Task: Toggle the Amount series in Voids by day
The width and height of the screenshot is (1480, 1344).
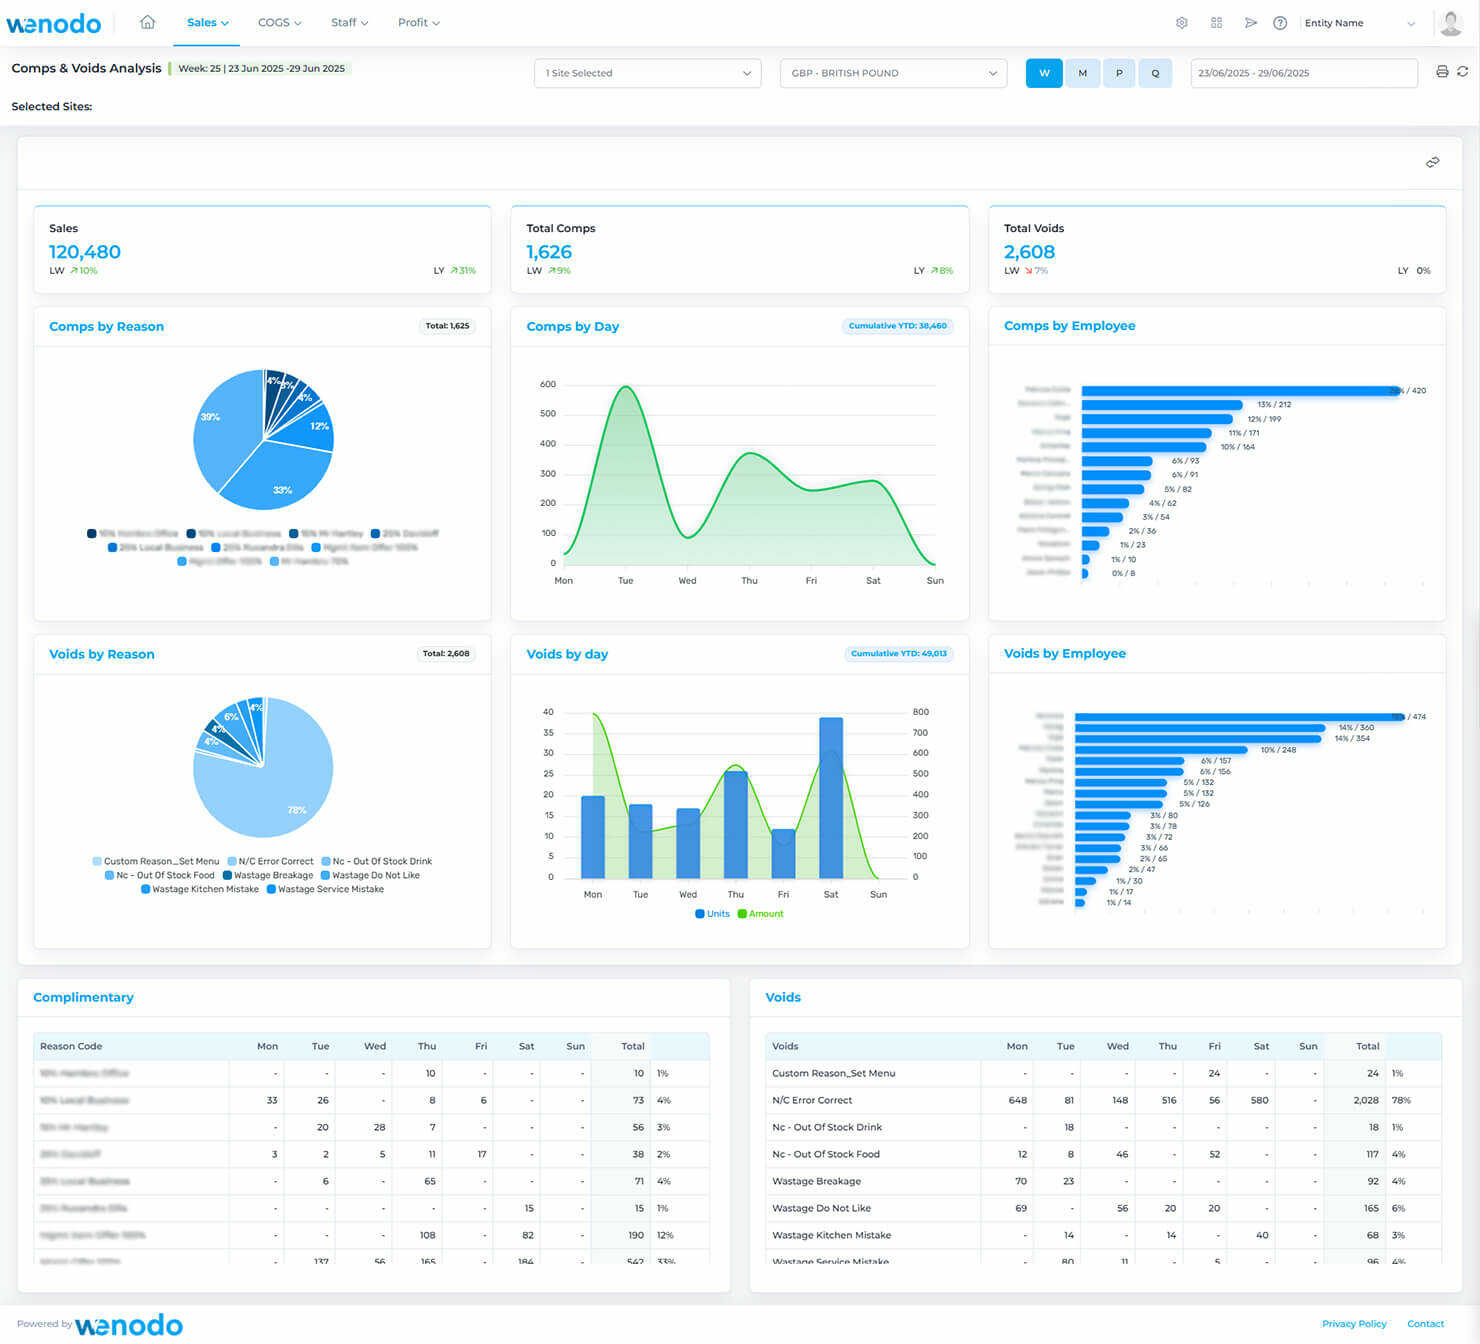Action: tap(761, 913)
